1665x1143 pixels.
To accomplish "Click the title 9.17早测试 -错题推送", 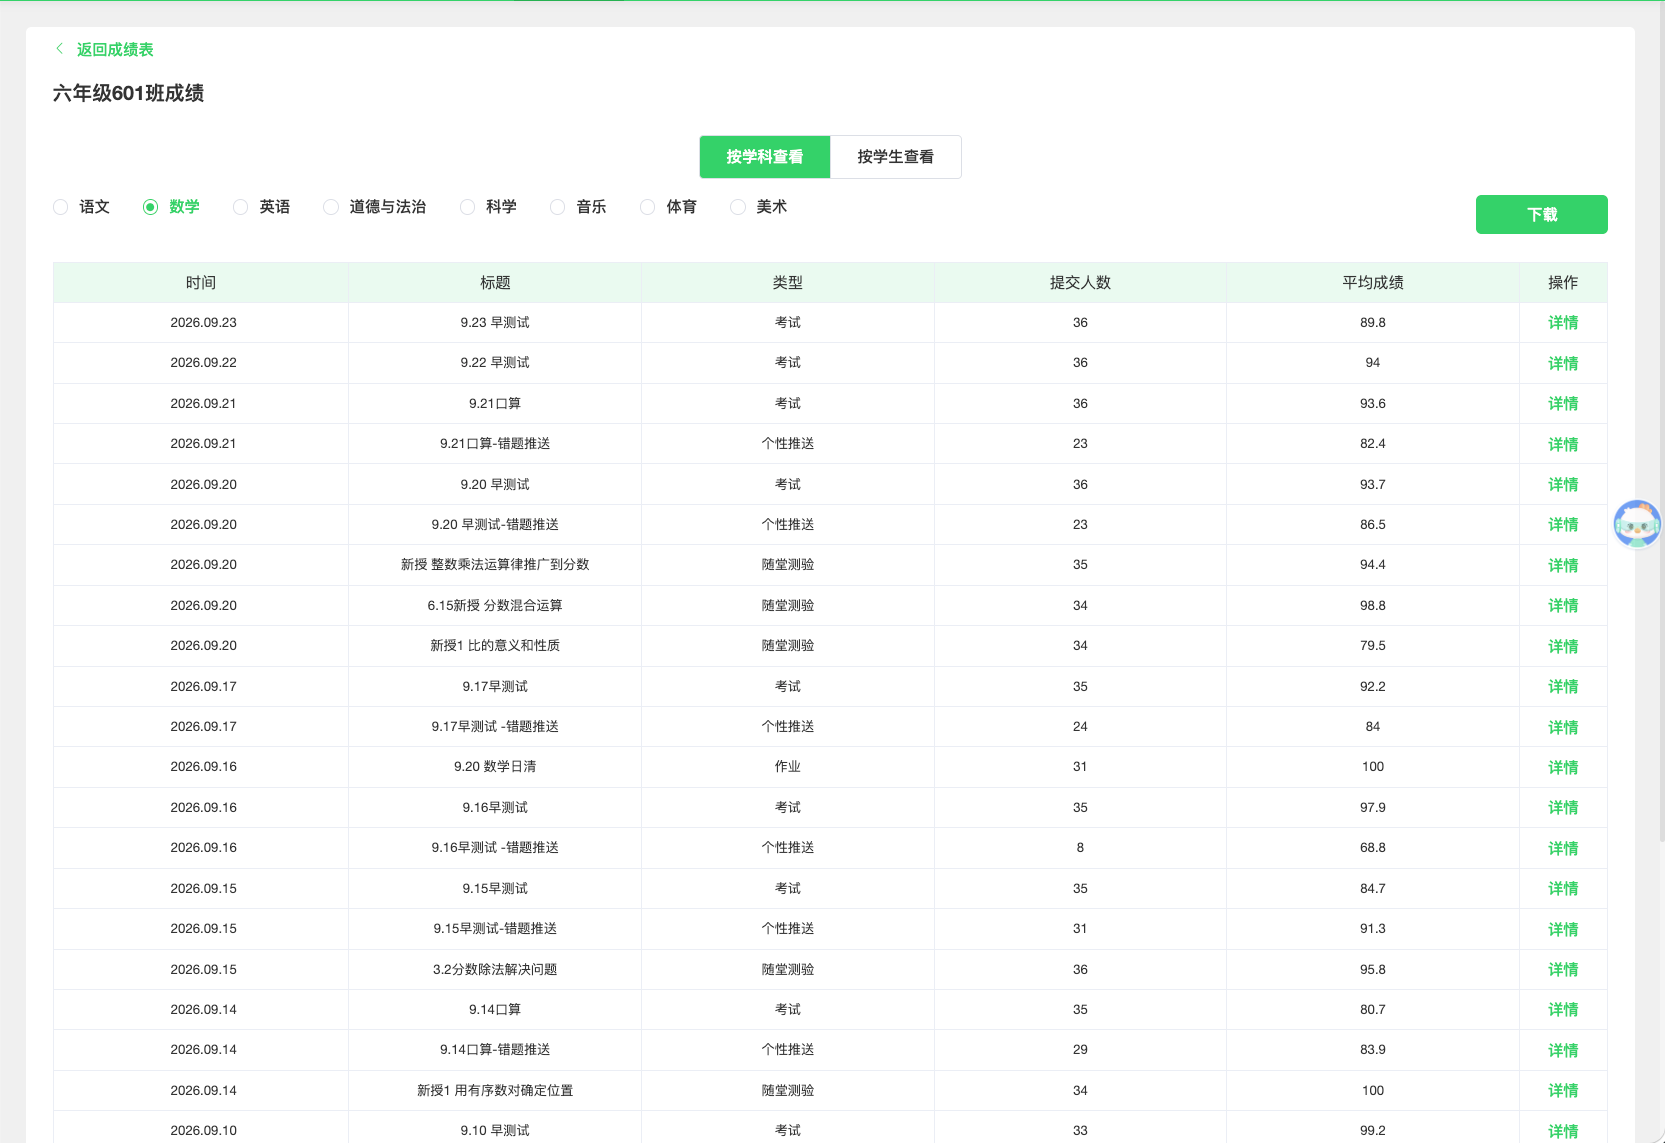I will pos(495,726).
